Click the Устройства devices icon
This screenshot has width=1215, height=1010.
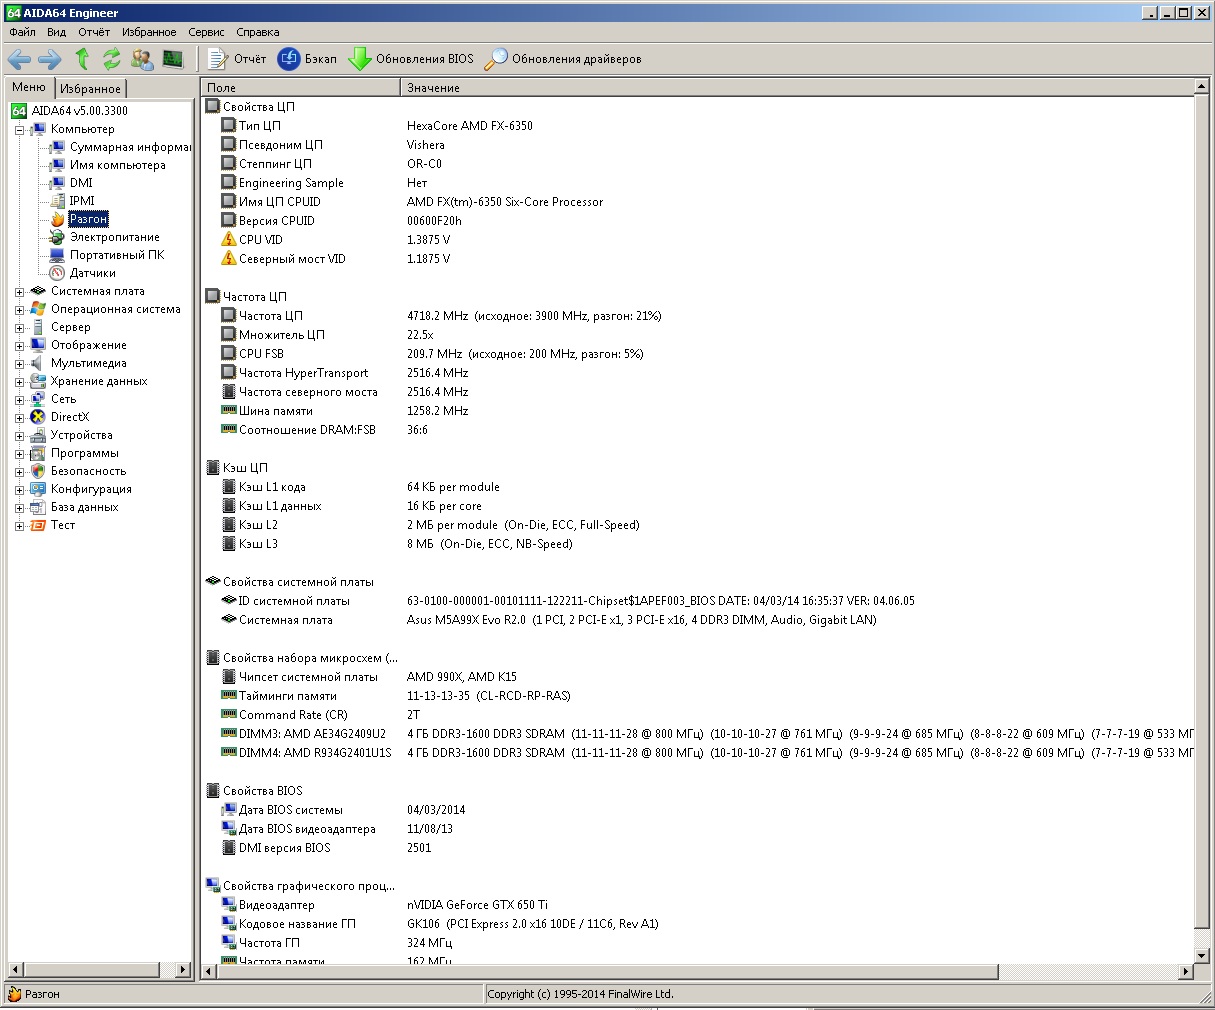click(38, 435)
